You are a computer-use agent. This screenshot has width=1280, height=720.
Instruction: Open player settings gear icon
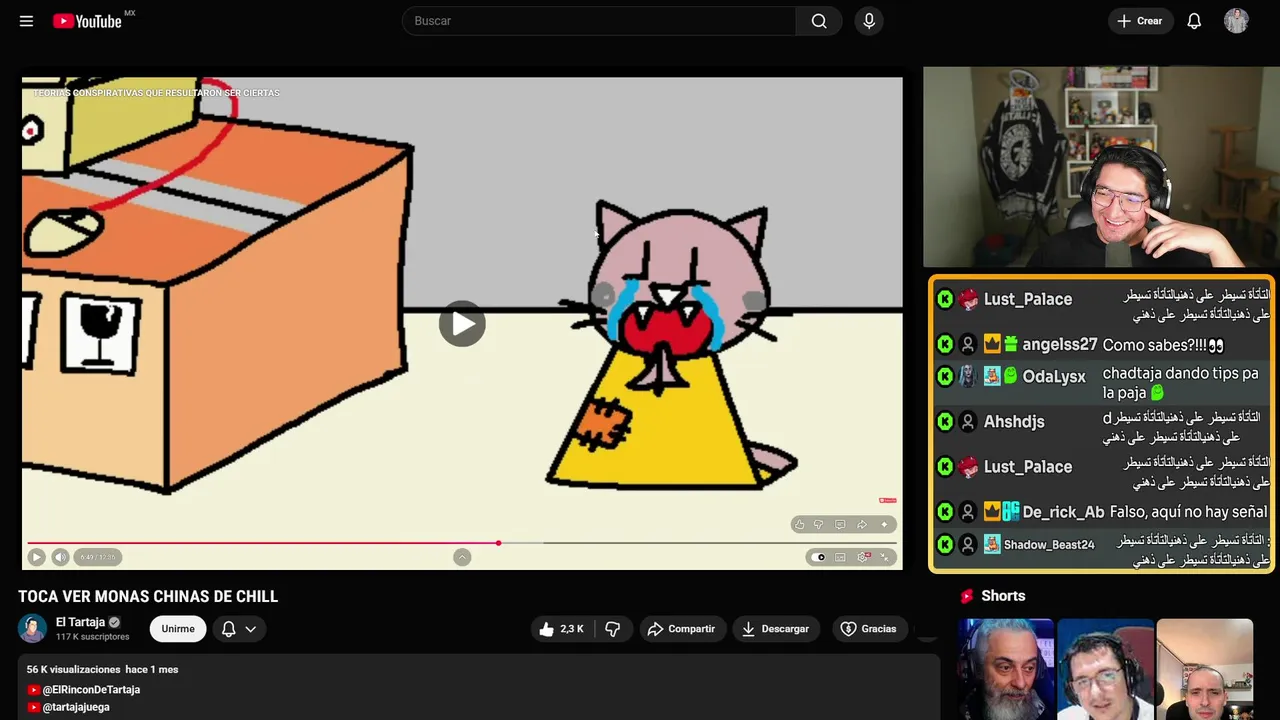pos(863,557)
